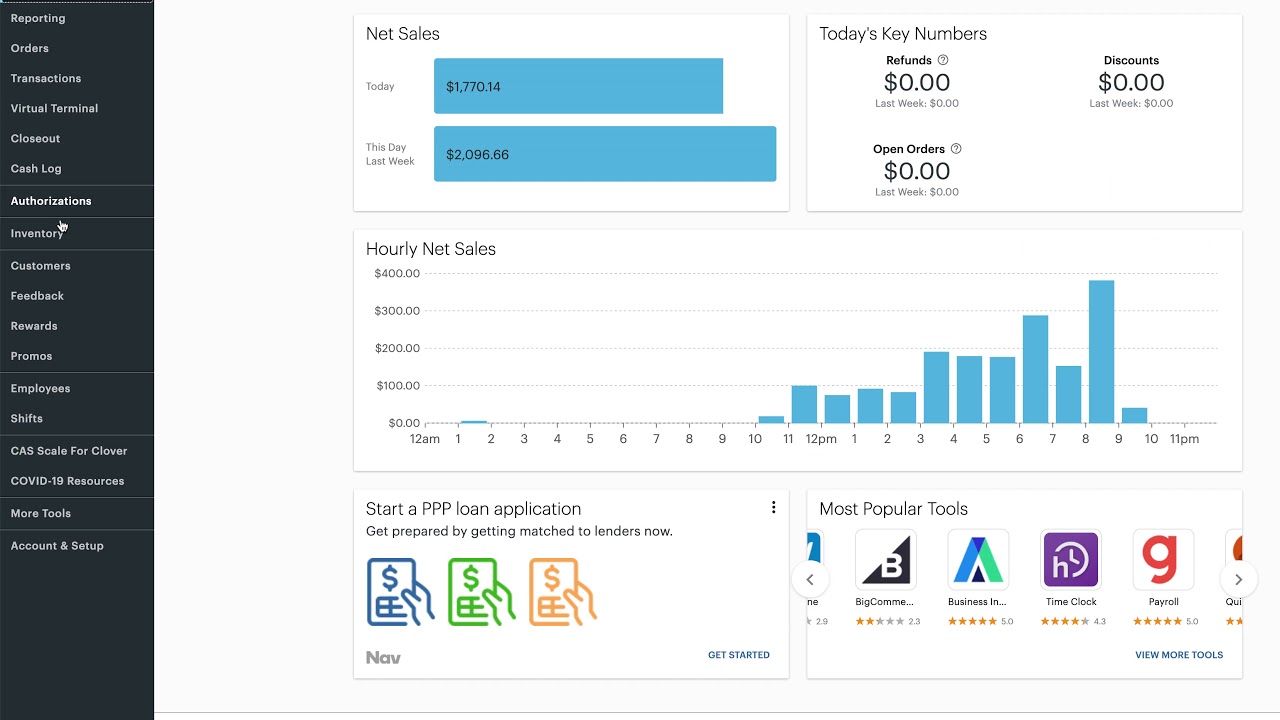The width and height of the screenshot is (1280, 720).
Task: Click the Open Orders help icon
Action: [956, 149]
